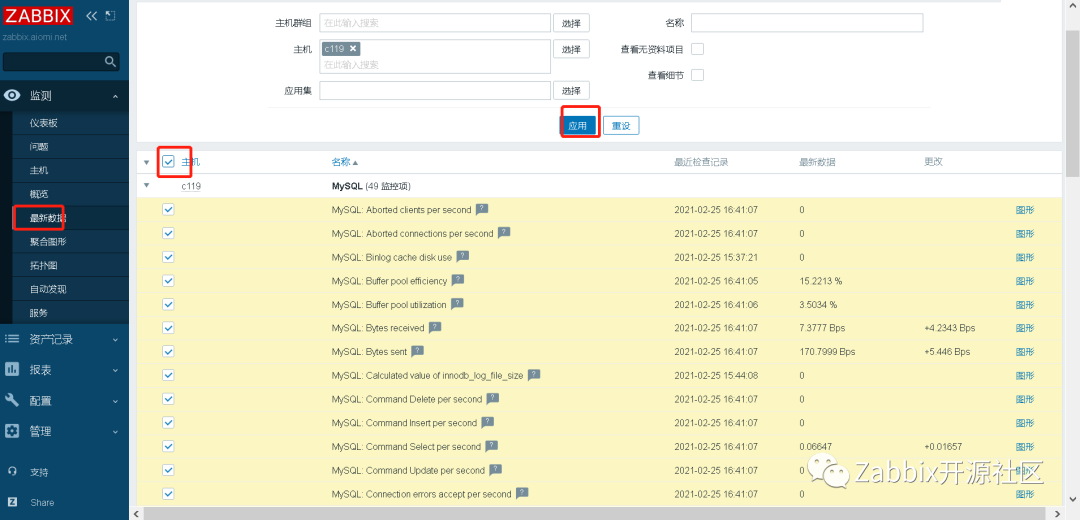Expand the 资产记录 menu section
Image resolution: width=1080 pixels, height=520 pixels.
115,340
